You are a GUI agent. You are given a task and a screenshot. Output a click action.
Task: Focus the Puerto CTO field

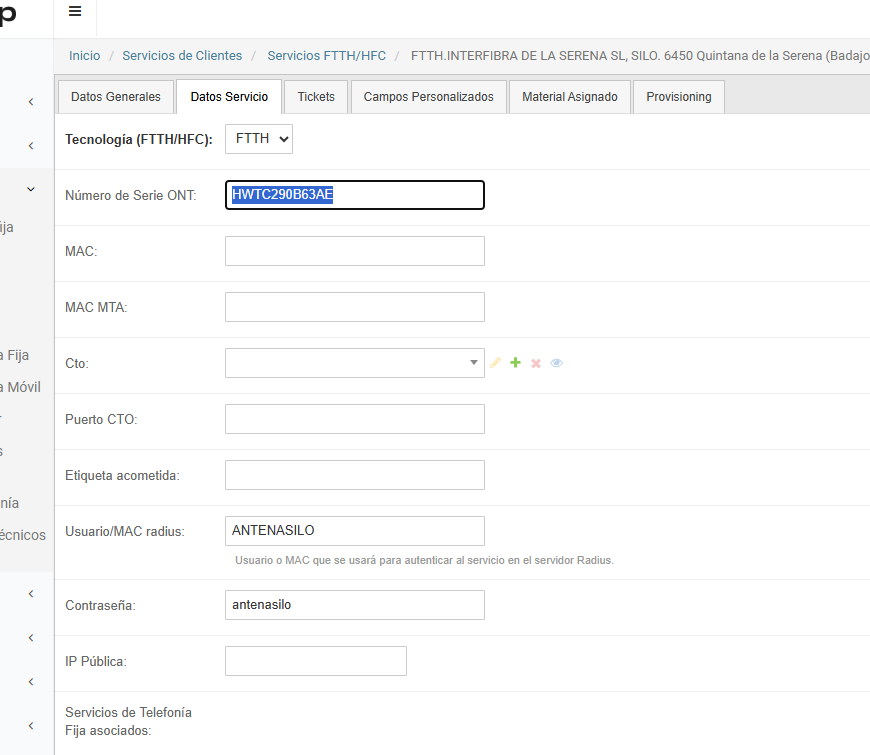[355, 419]
